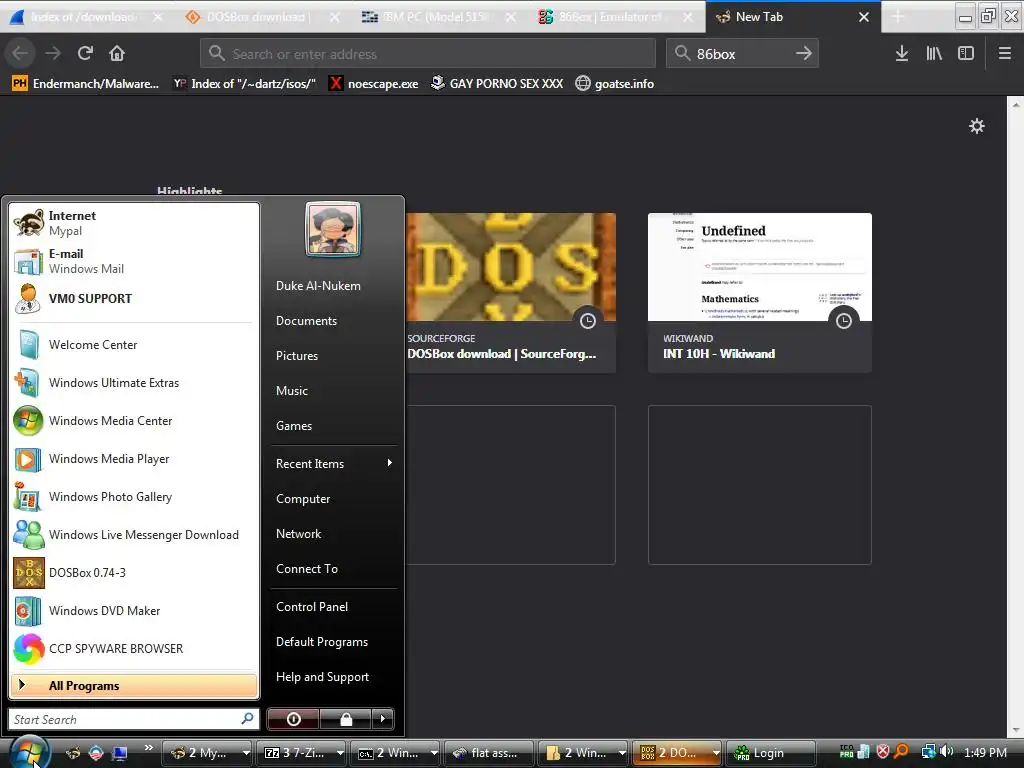Open noescape.exe bookmark
Screen dimensions: 1024x768
click(x=374, y=84)
